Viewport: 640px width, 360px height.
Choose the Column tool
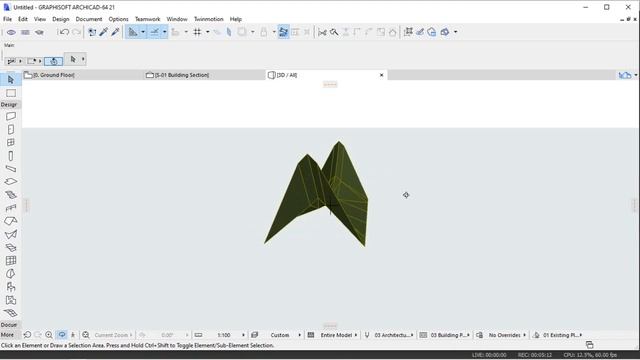pyautogui.click(x=11, y=156)
